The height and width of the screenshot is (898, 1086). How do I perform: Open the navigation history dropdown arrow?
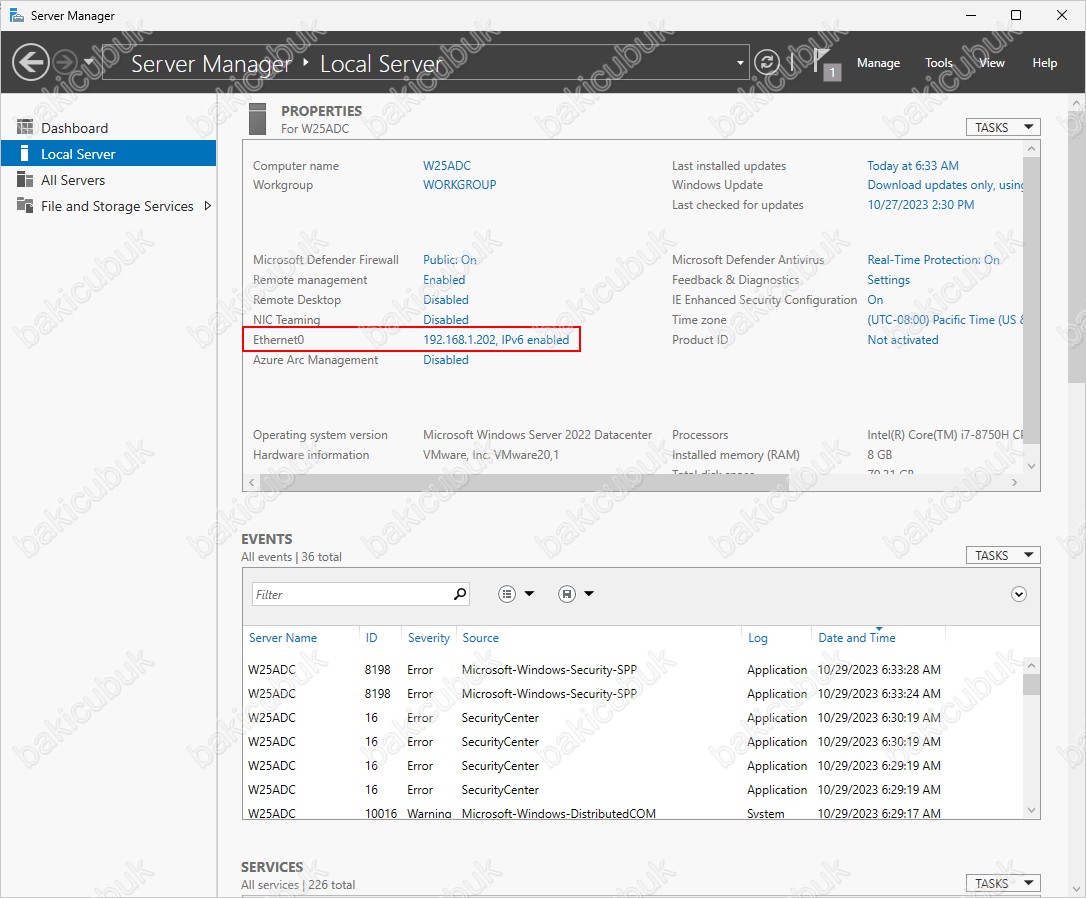point(89,63)
